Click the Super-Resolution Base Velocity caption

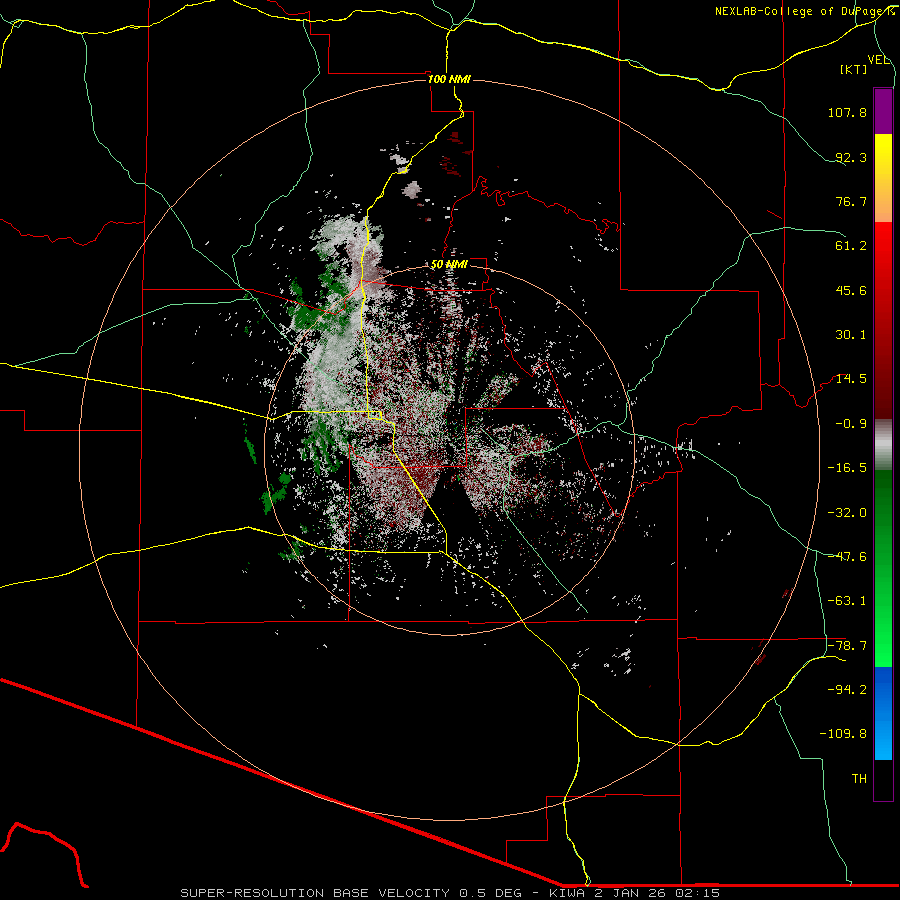coord(449,893)
